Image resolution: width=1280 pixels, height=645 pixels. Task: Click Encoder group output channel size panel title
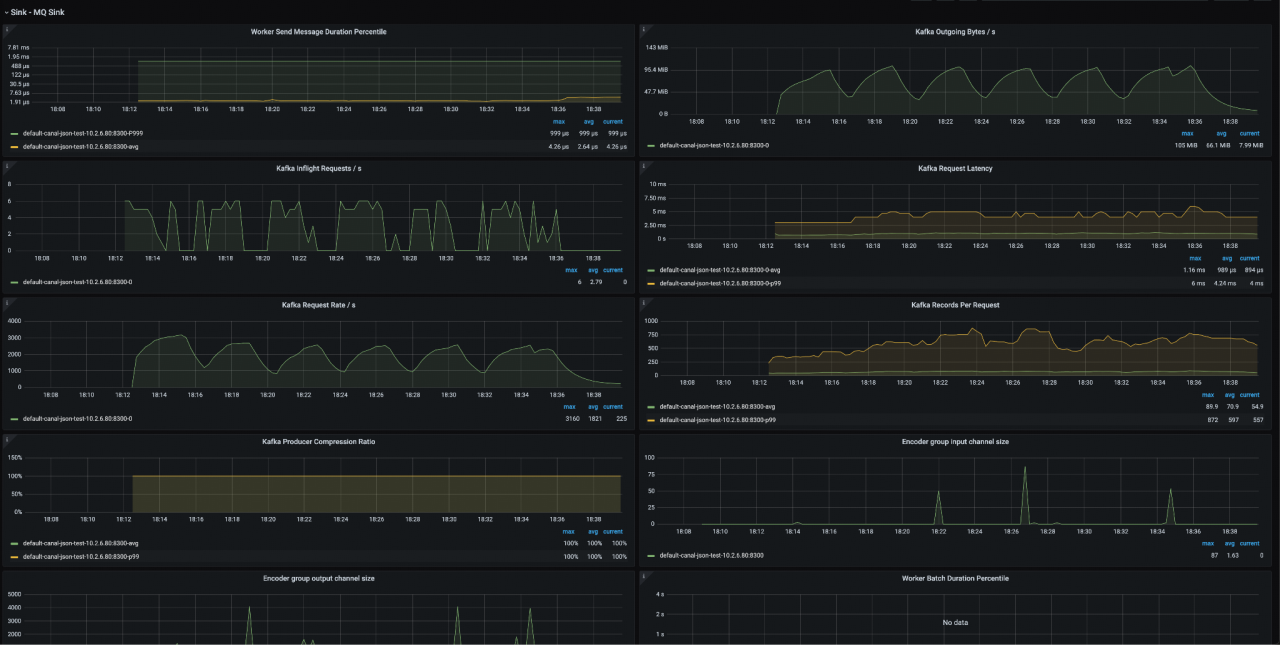pyautogui.click(x=318, y=578)
